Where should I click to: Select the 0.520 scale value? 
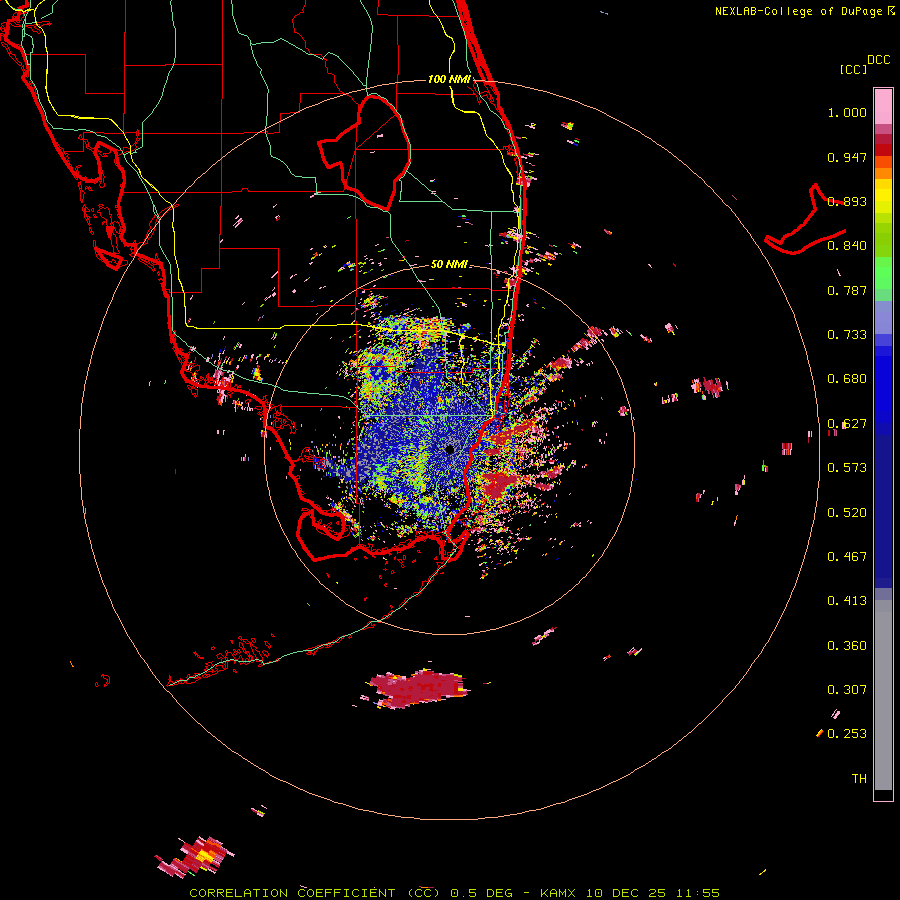847,513
